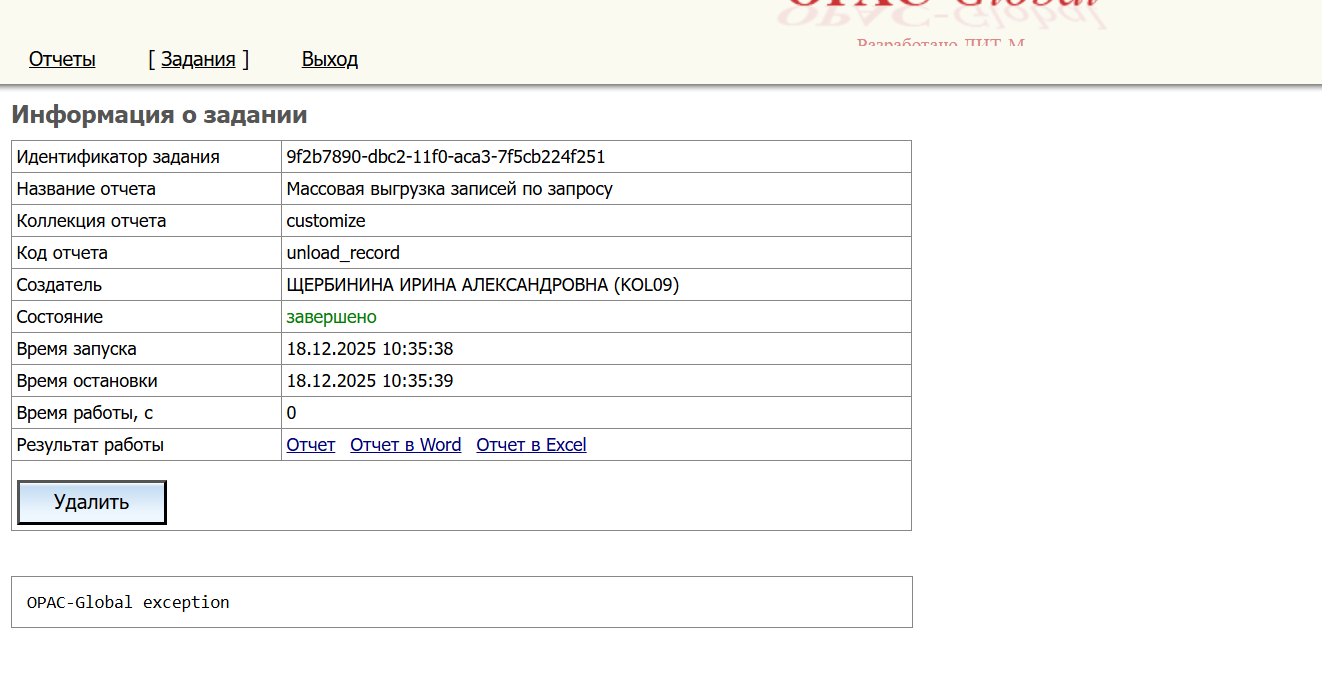Click the unload_record report code
This screenshot has height=677, width=1322.
pyautogui.click(x=343, y=253)
